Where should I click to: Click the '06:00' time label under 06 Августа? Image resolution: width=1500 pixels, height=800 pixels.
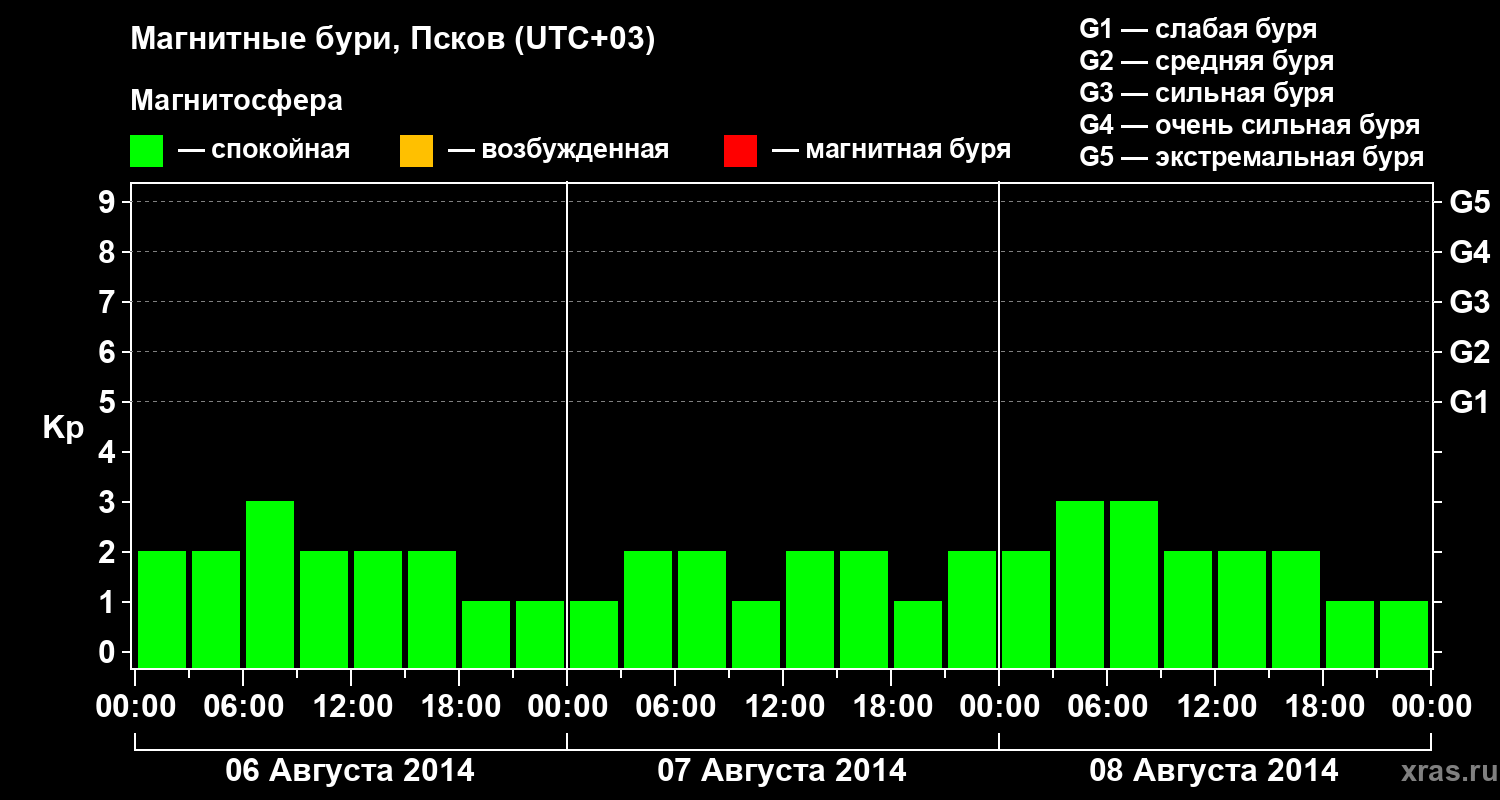click(243, 707)
